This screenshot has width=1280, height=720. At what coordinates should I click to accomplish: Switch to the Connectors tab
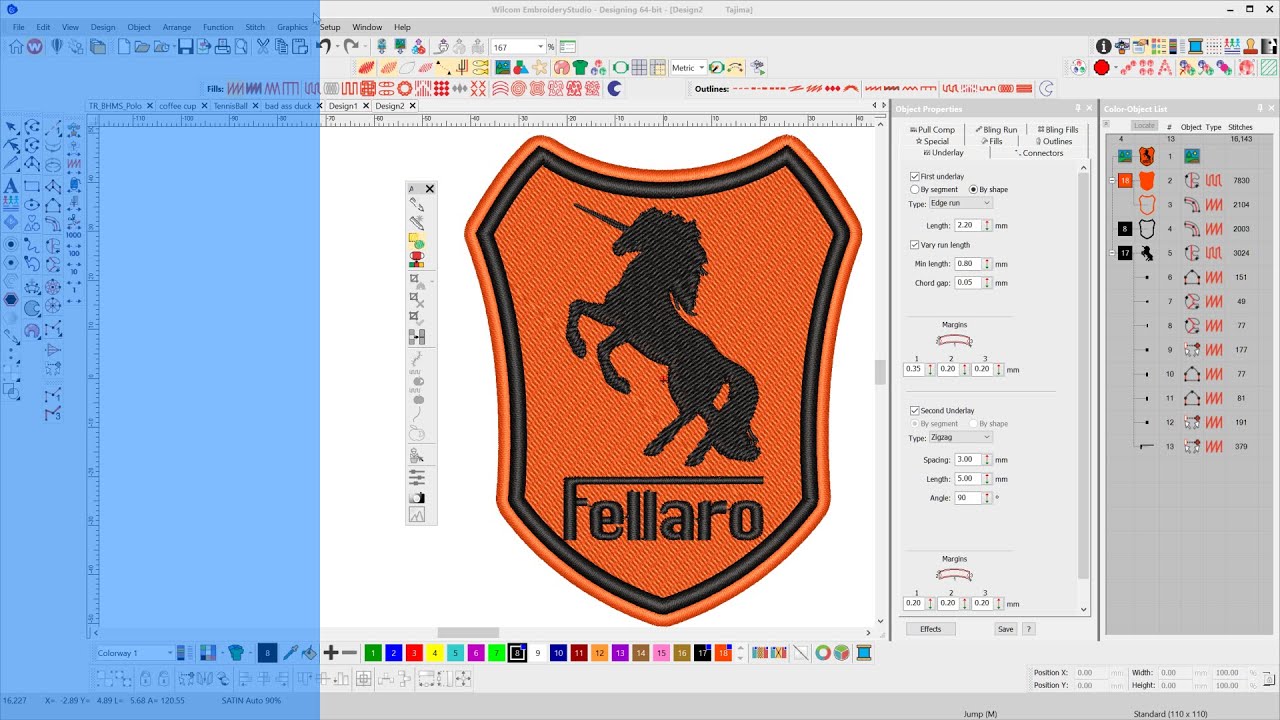pos(1040,153)
